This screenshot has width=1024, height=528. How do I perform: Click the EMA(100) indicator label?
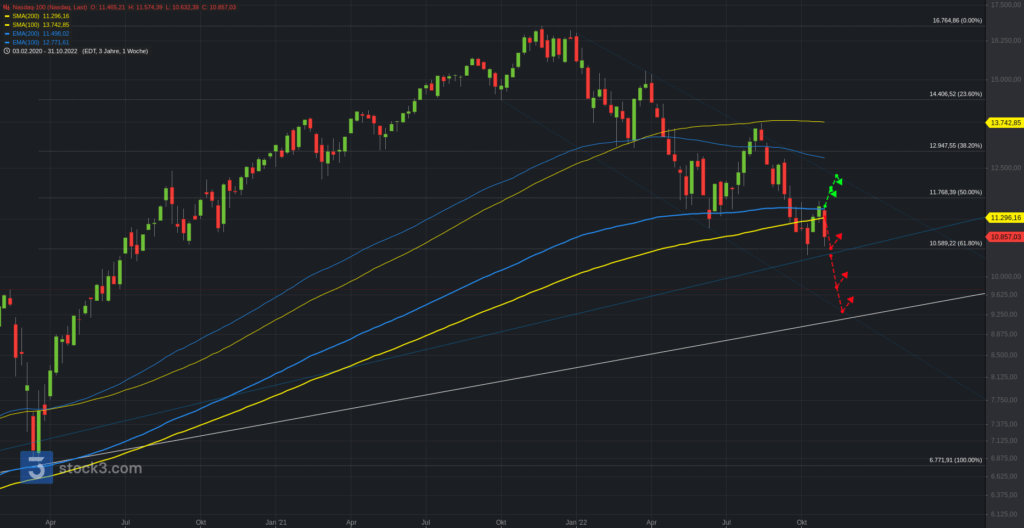(x=27, y=42)
